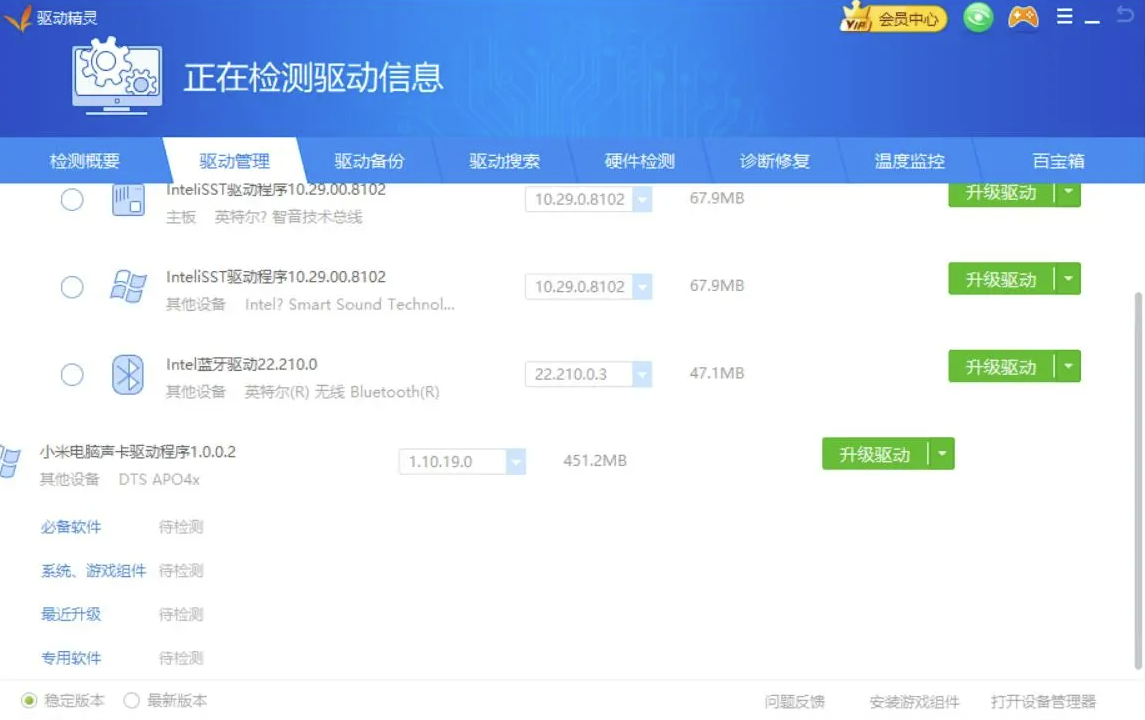Click the VIP 会员中心 badge
The image size is (1145, 720).
(x=893, y=18)
